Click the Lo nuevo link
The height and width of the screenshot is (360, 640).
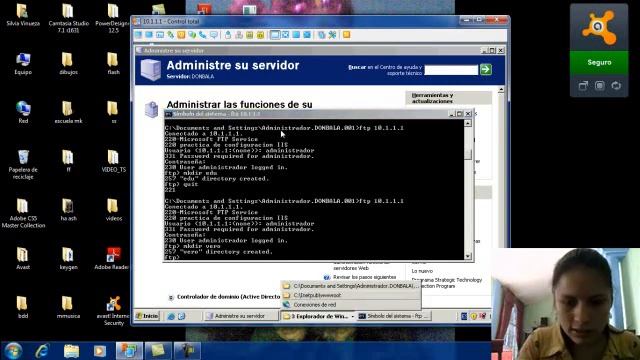coord(422,271)
